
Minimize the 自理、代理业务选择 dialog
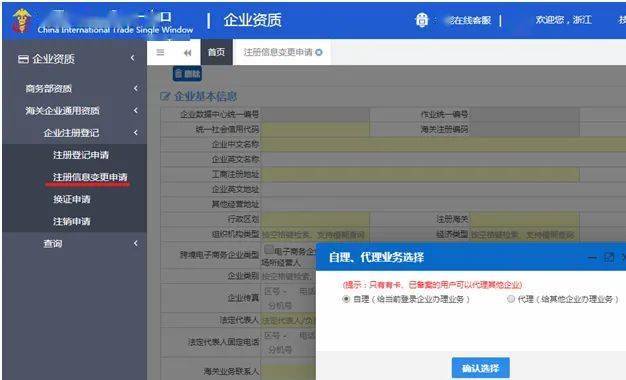click(x=592, y=258)
